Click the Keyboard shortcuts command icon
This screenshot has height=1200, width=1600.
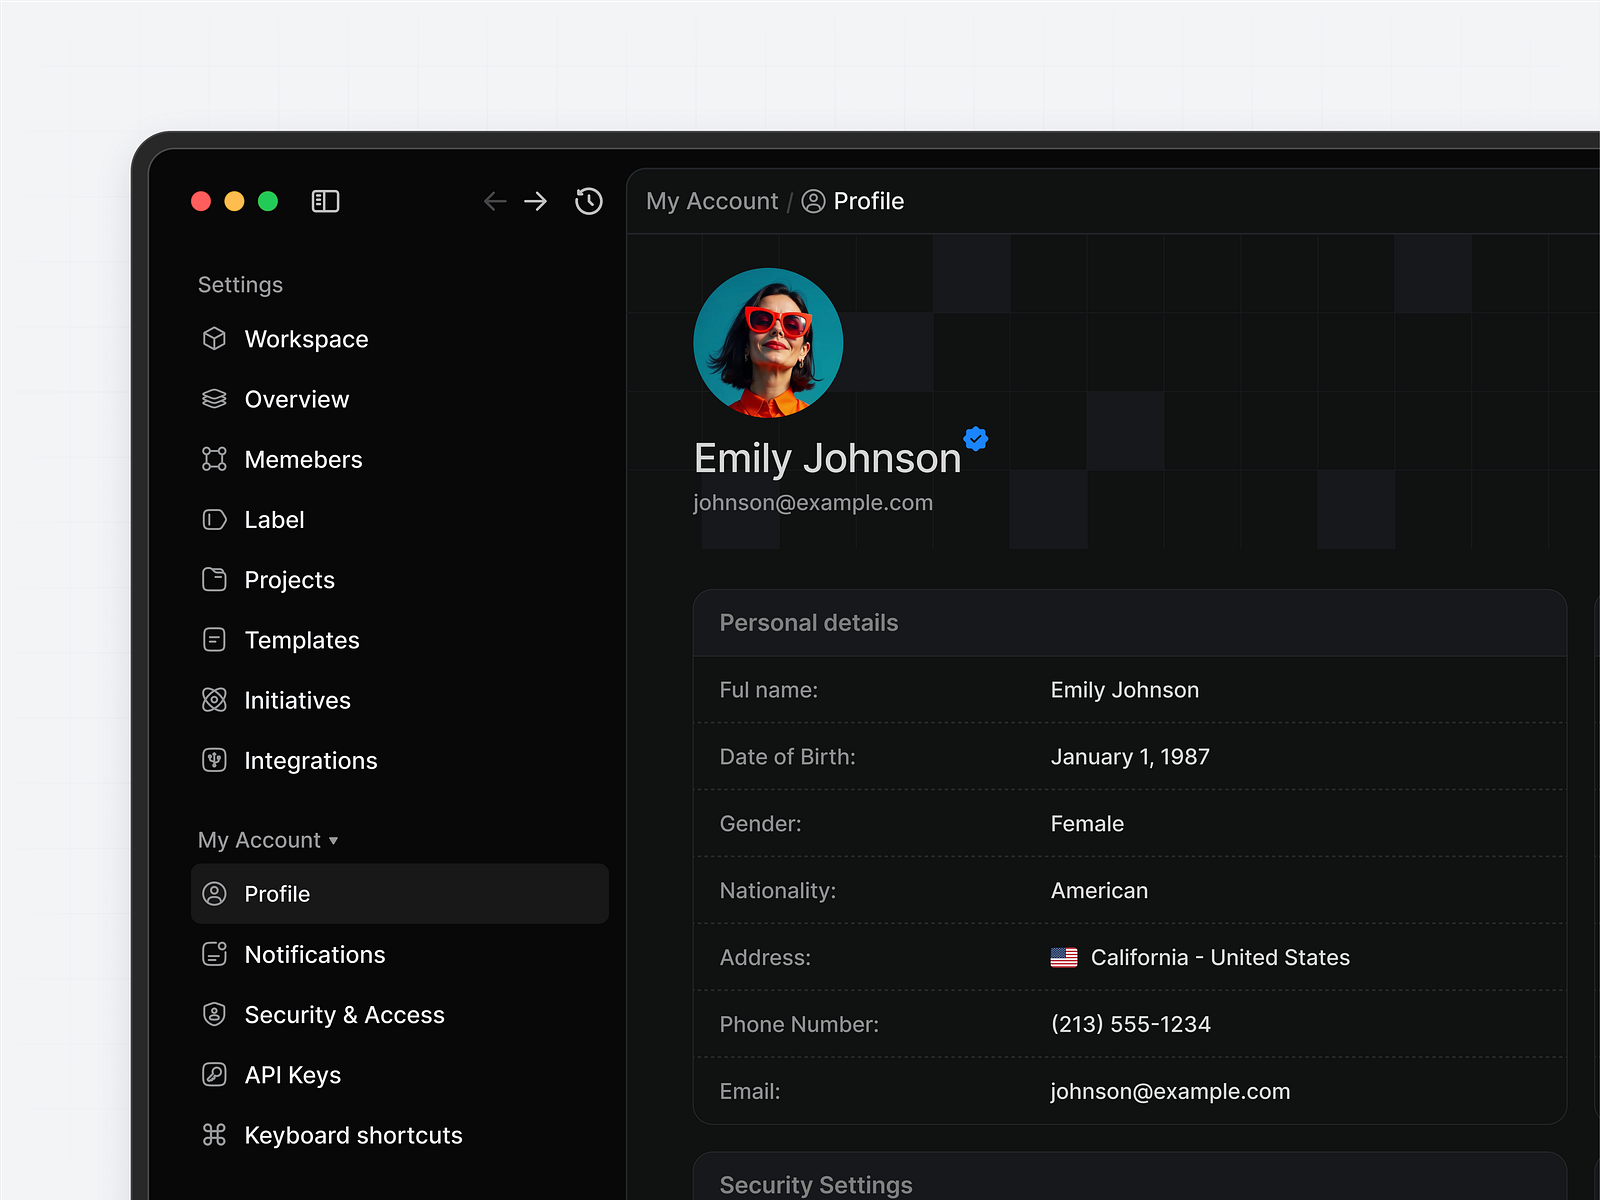pyautogui.click(x=214, y=1135)
